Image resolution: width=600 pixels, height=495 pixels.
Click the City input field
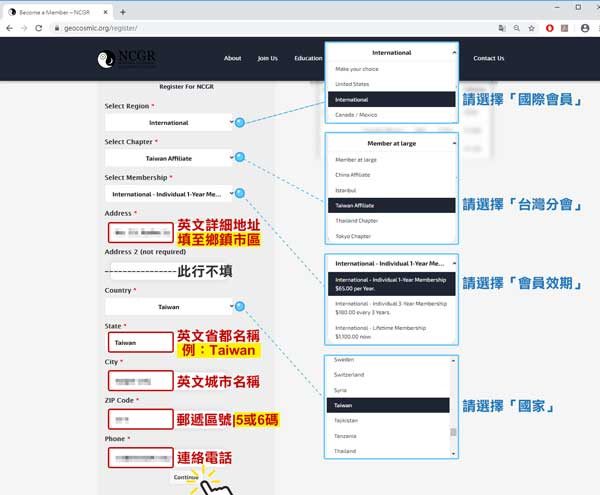point(141,381)
